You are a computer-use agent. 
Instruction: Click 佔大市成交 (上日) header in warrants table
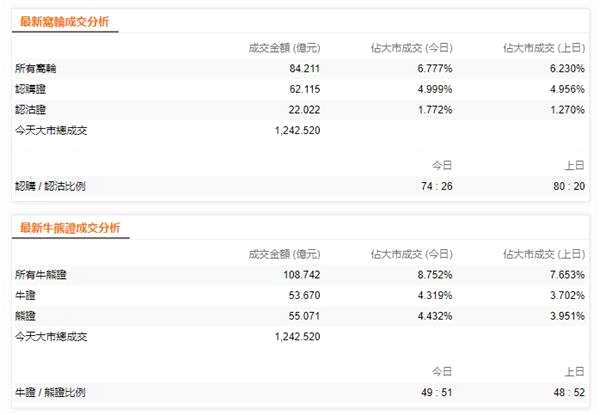[x=544, y=47]
